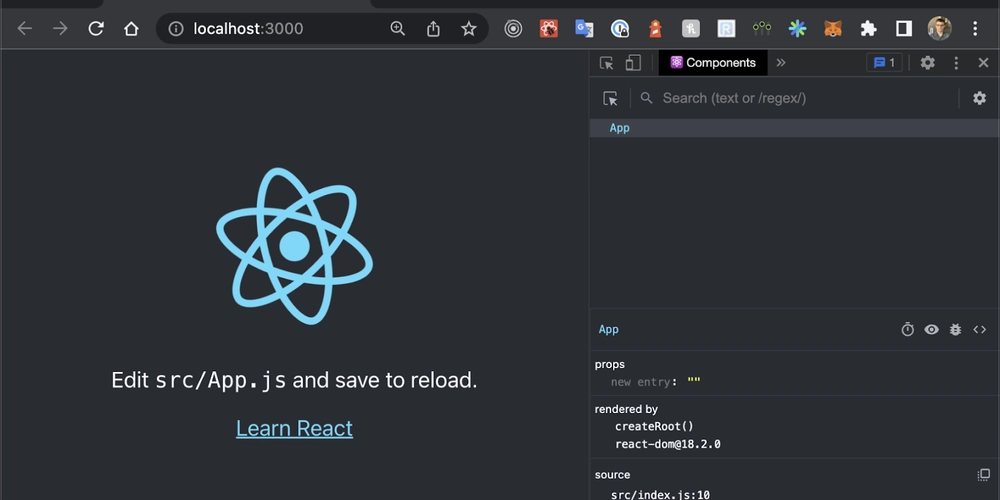Click react-dom@18.2.0 in rendered by
The height and width of the screenshot is (500, 1000).
(x=668, y=444)
